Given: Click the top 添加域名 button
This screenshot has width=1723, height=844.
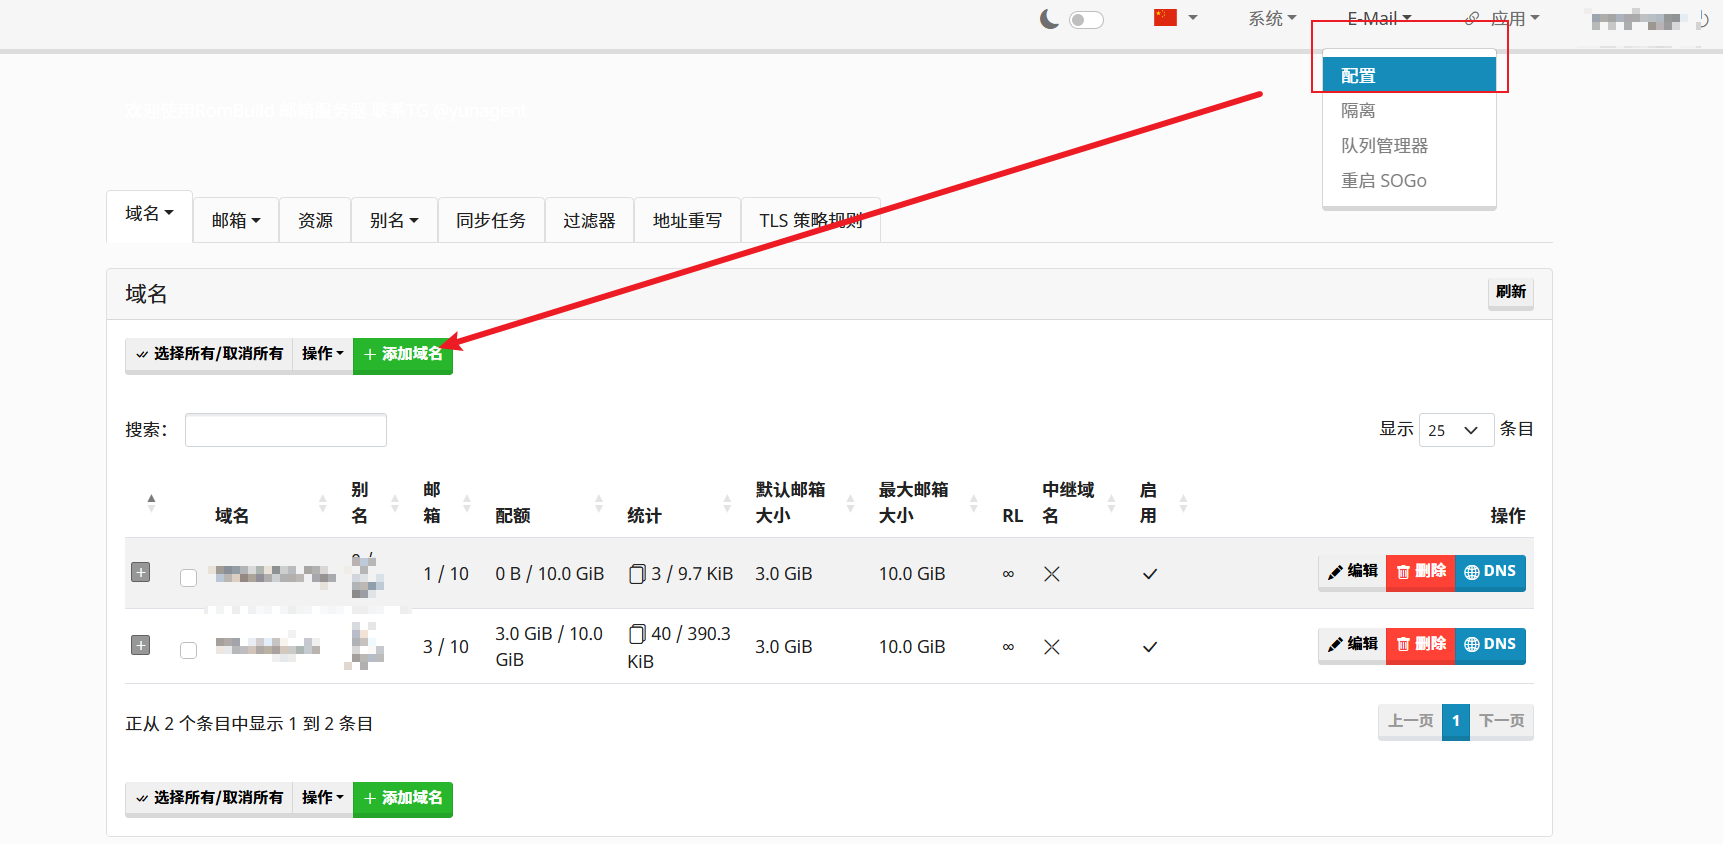Looking at the screenshot, I should point(403,354).
